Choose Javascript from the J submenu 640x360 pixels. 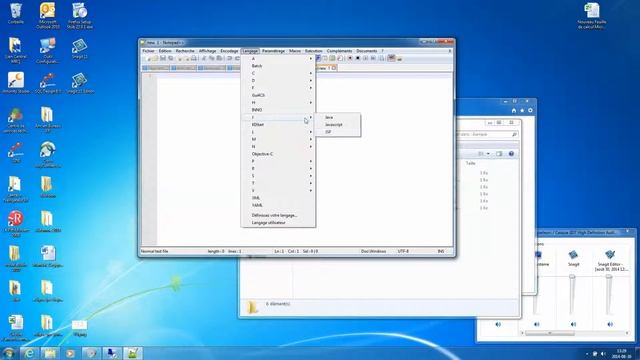point(338,124)
